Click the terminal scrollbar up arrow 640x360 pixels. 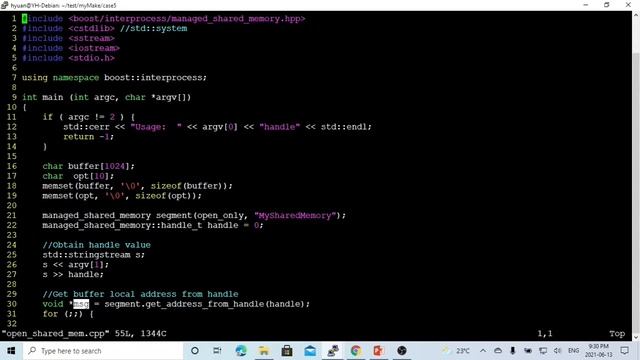click(636, 15)
